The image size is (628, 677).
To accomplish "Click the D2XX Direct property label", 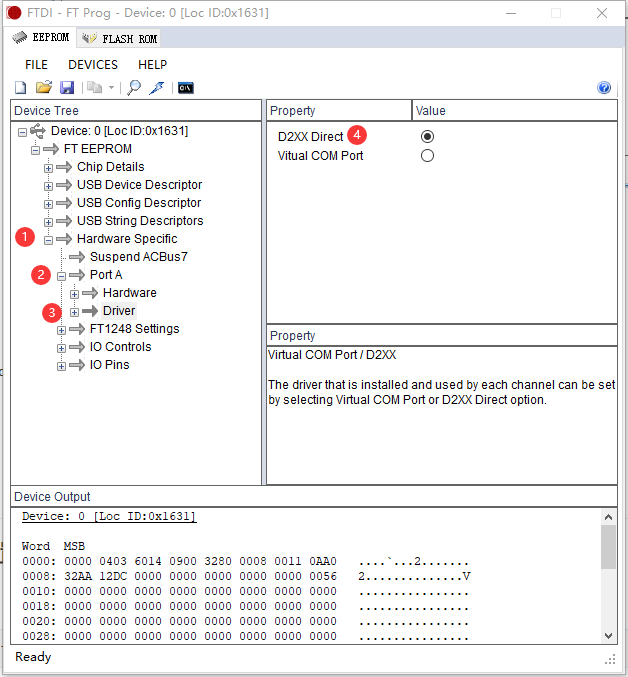I will (x=310, y=136).
